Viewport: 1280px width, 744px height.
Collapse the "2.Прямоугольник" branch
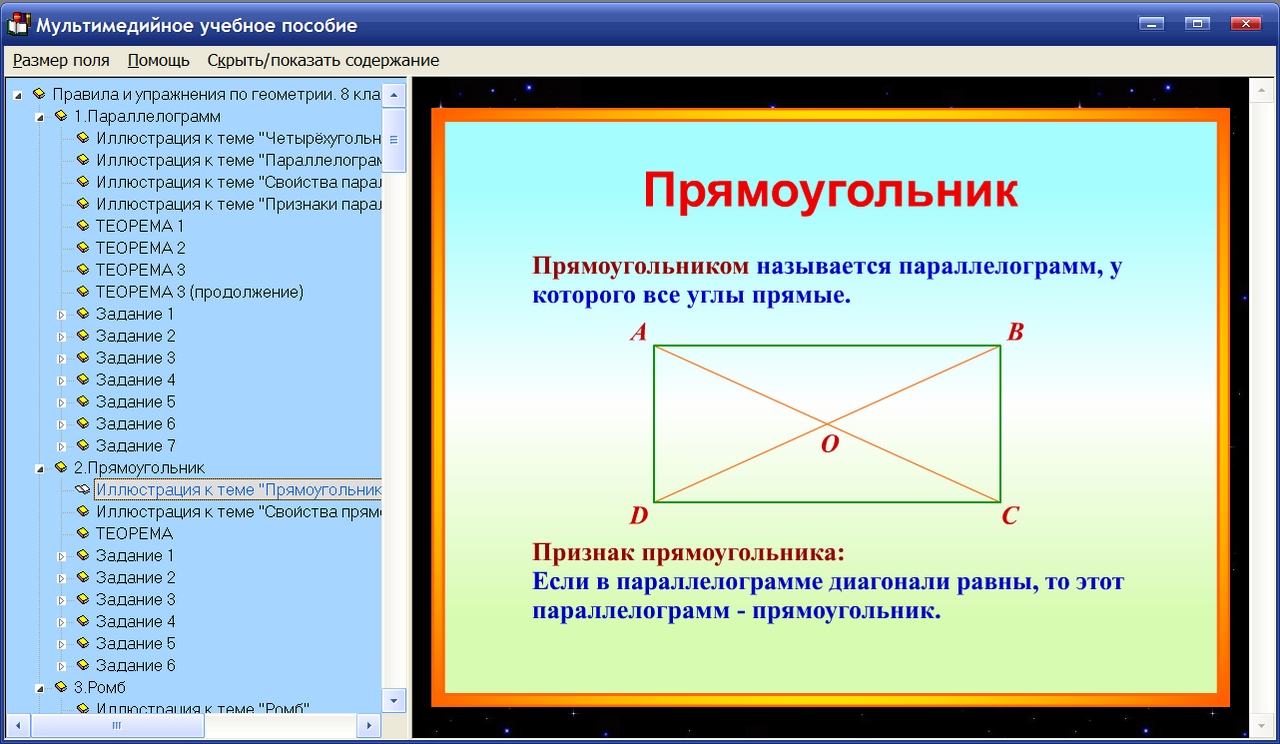coord(37,467)
